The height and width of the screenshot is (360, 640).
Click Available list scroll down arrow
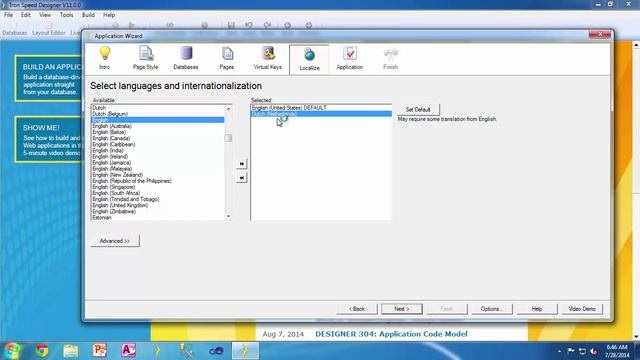pos(228,216)
